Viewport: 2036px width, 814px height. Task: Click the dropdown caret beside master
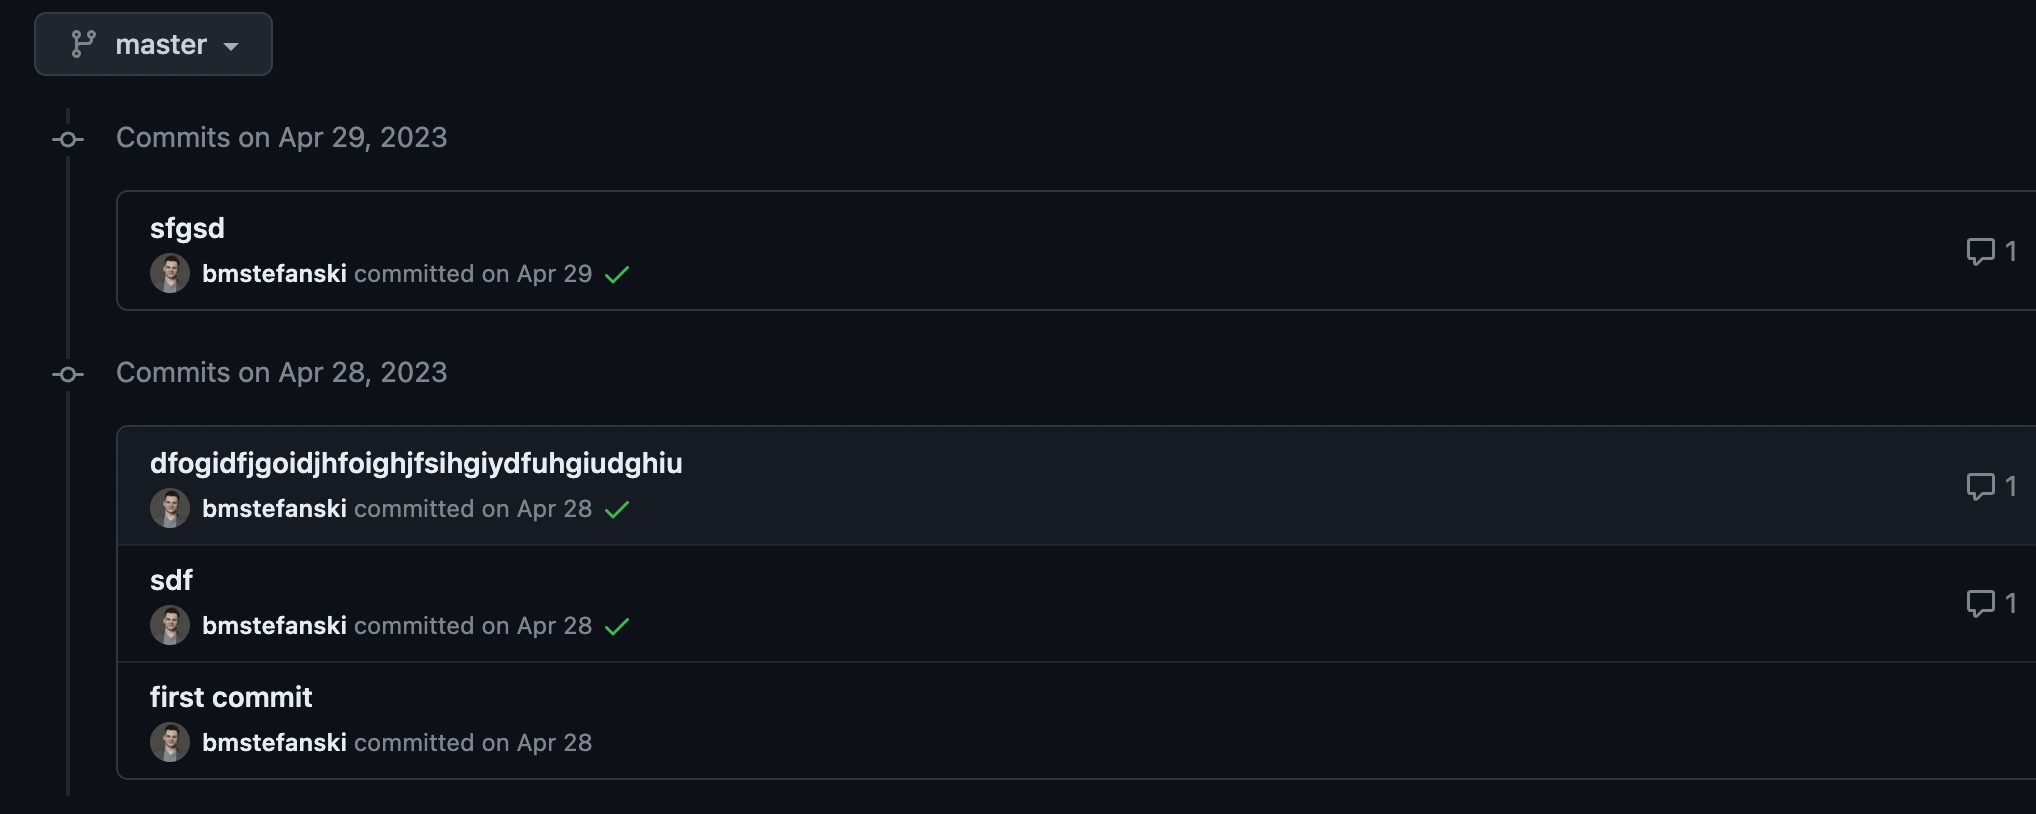pyautogui.click(x=234, y=46)
